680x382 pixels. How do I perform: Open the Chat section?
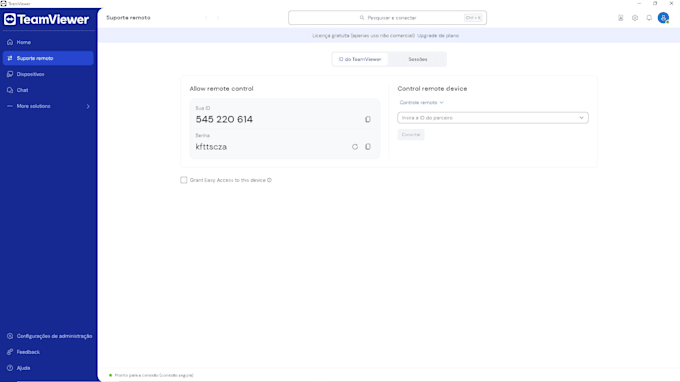48,90
